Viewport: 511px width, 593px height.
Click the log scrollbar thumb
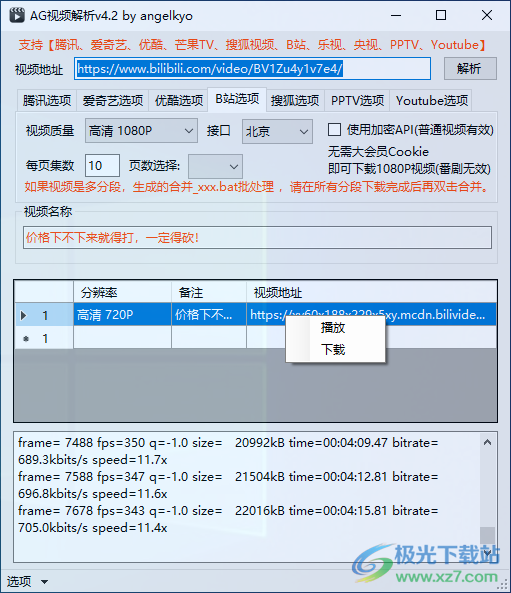pos(488,535)
